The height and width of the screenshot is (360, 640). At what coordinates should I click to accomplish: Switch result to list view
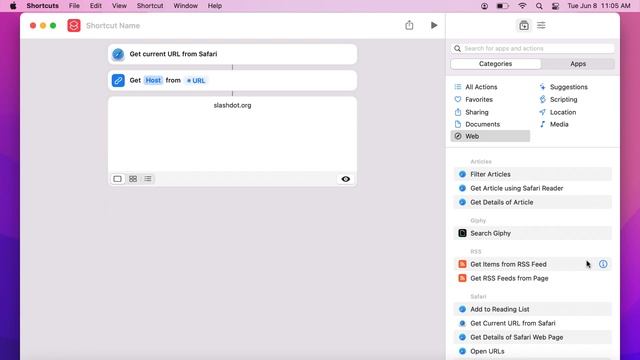click(148, 179)
